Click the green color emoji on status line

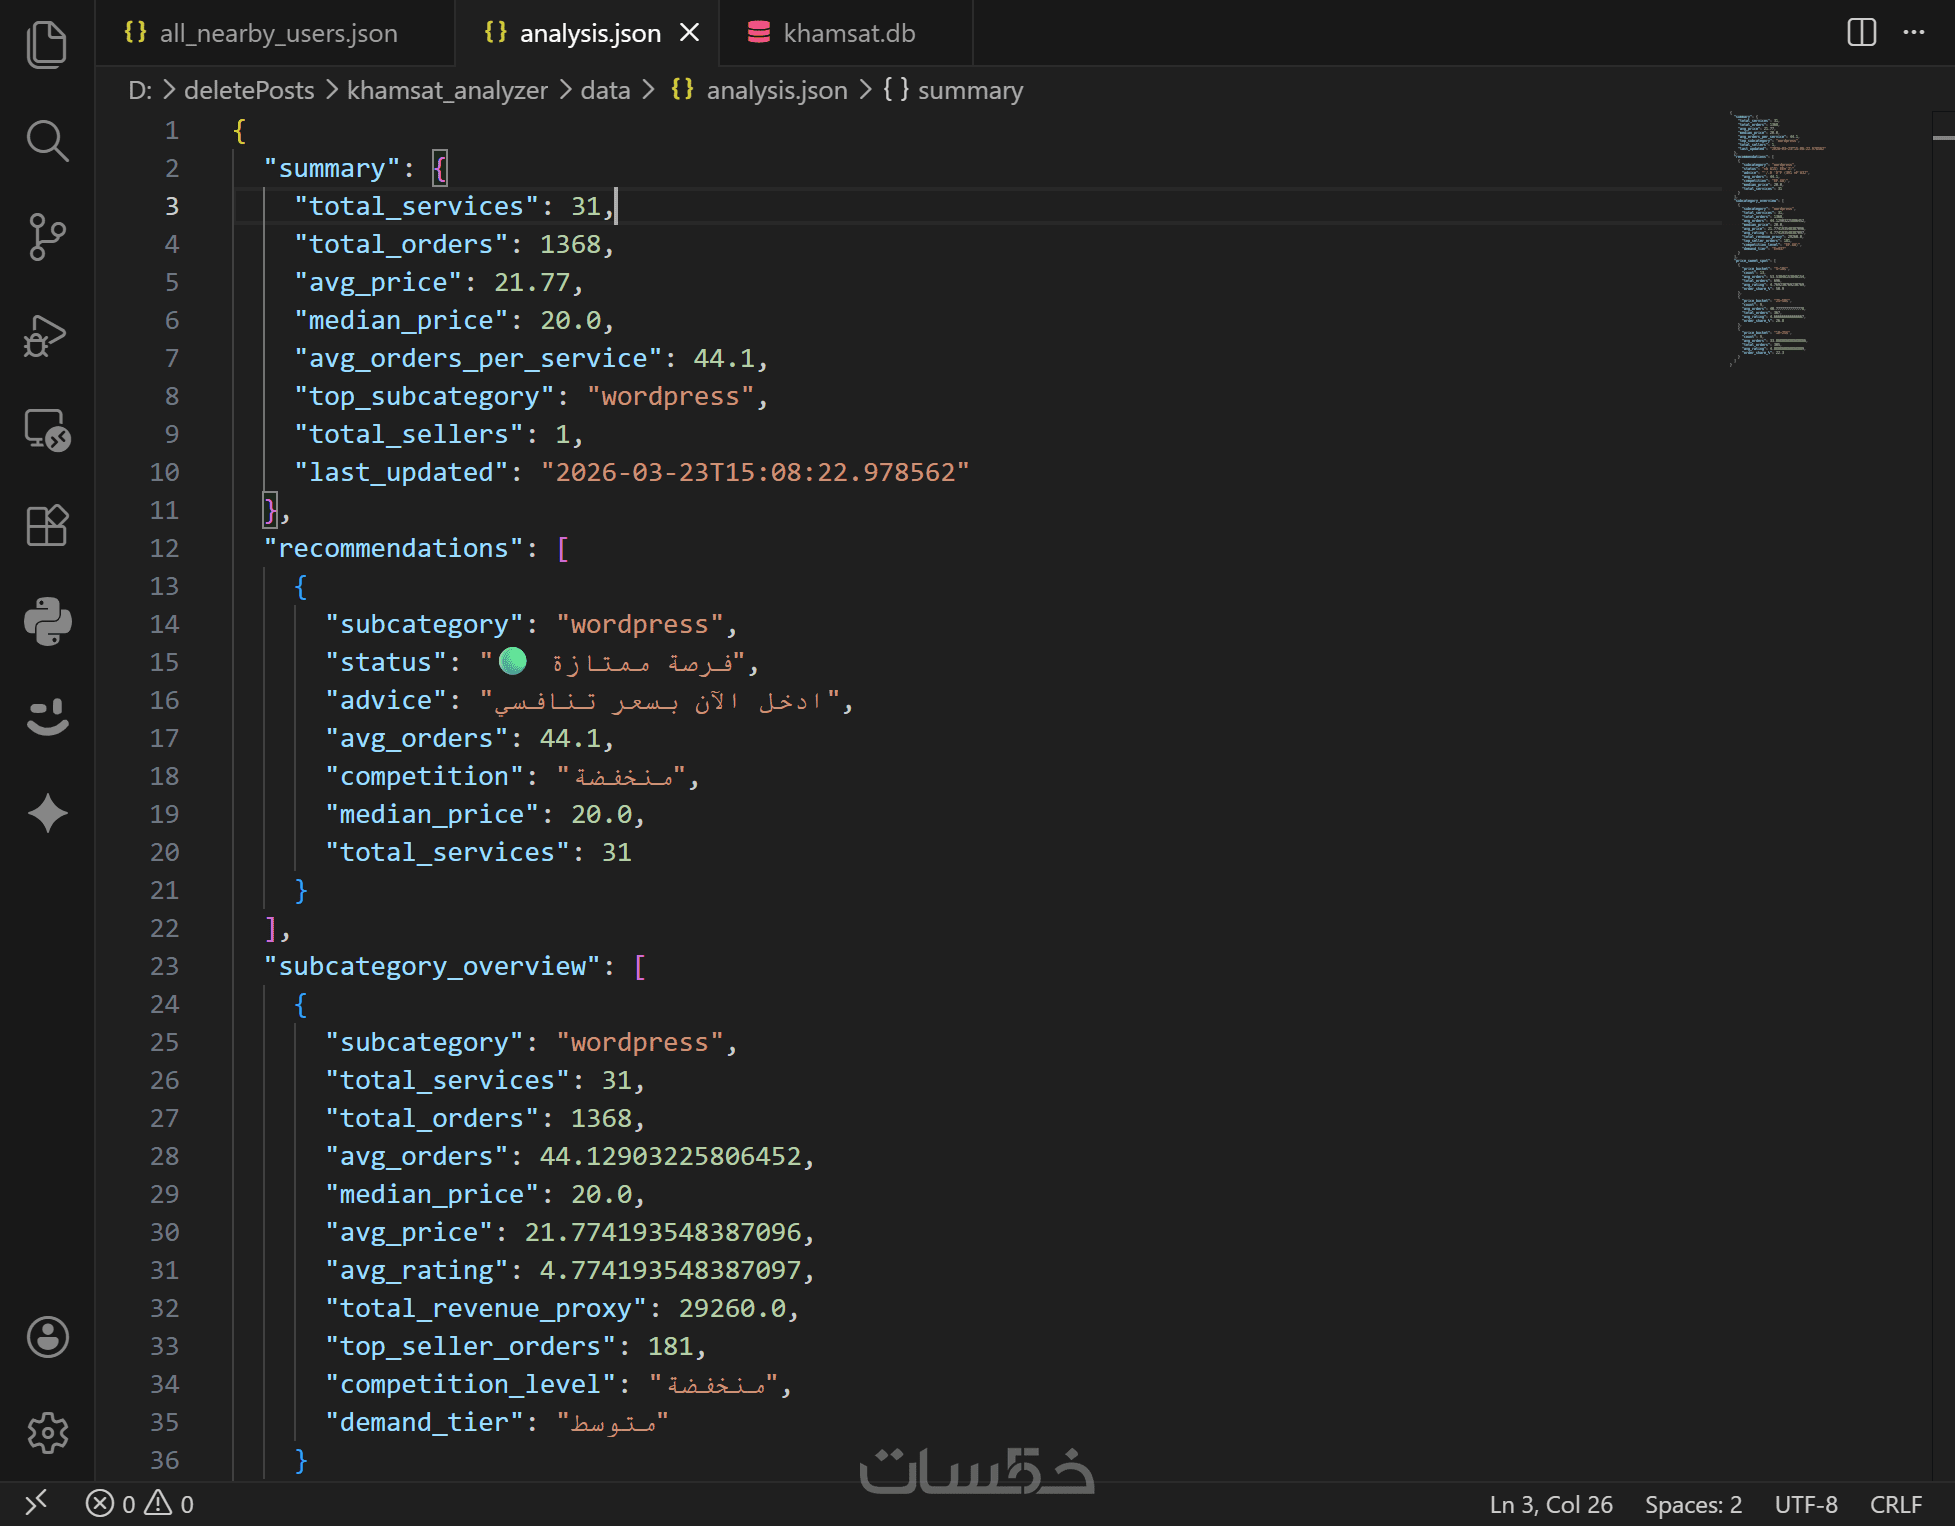click(513, 661)
